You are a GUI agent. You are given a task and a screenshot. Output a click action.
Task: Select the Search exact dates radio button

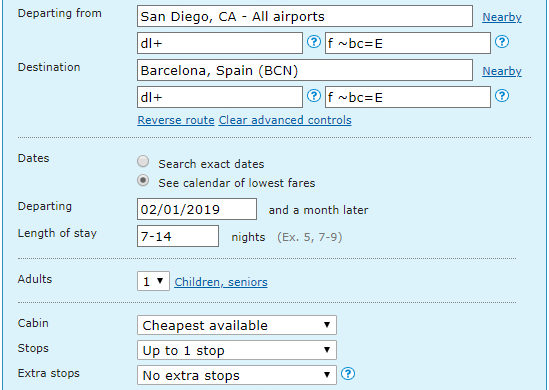[143, 162]
